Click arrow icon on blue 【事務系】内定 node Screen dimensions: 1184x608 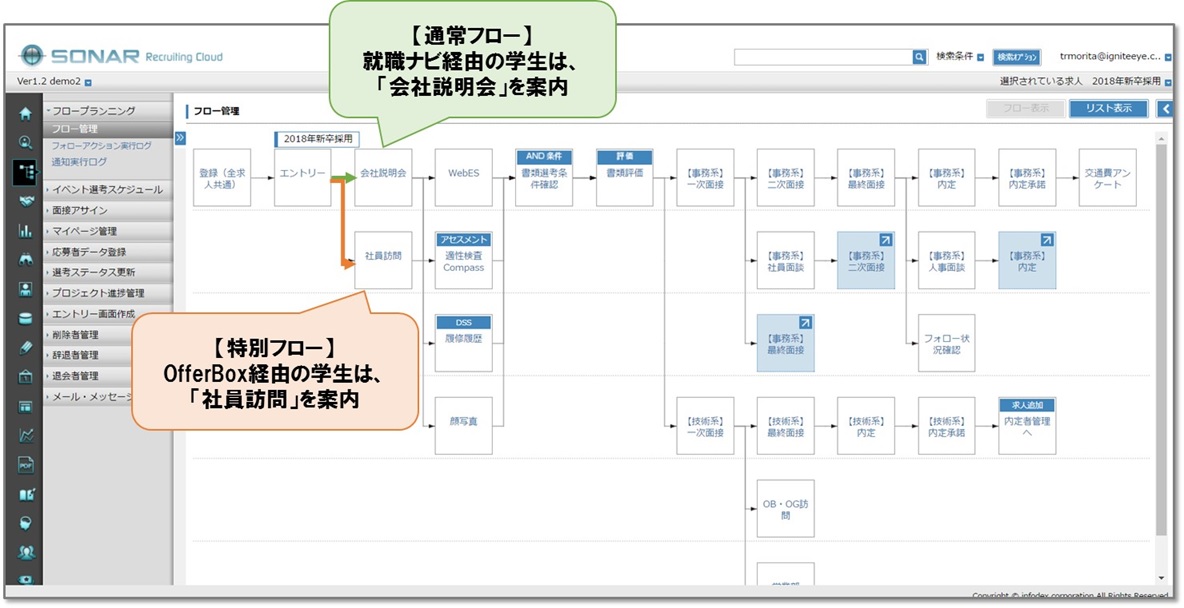pos(1047,239)
